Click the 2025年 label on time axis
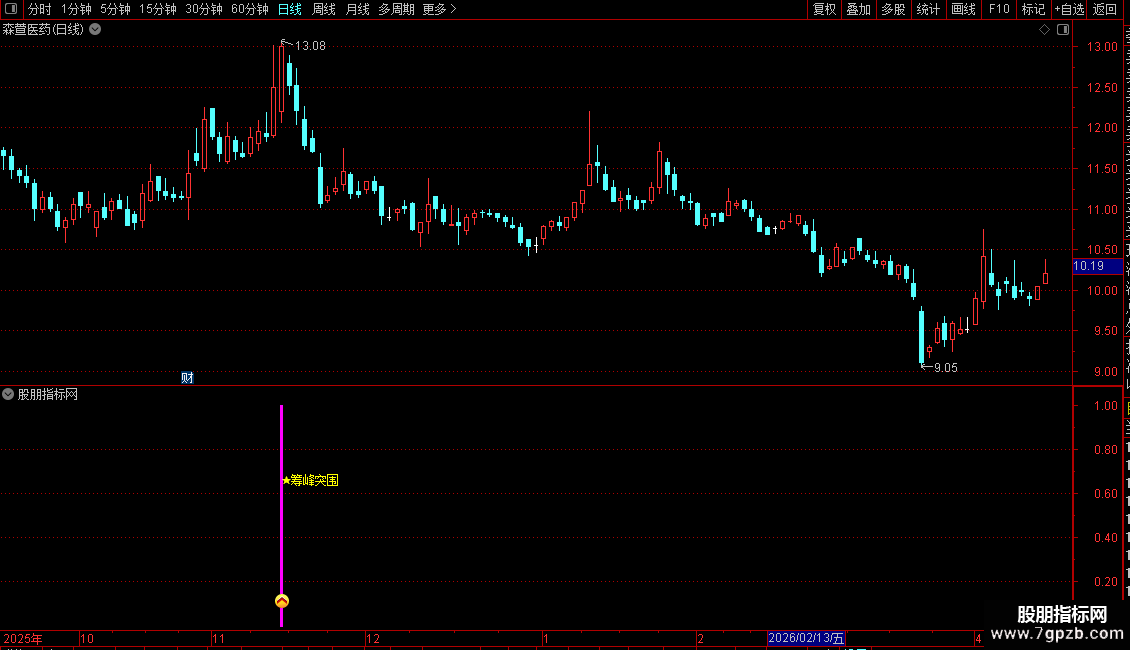This screenshot has width=1130, height=650. 23,638
